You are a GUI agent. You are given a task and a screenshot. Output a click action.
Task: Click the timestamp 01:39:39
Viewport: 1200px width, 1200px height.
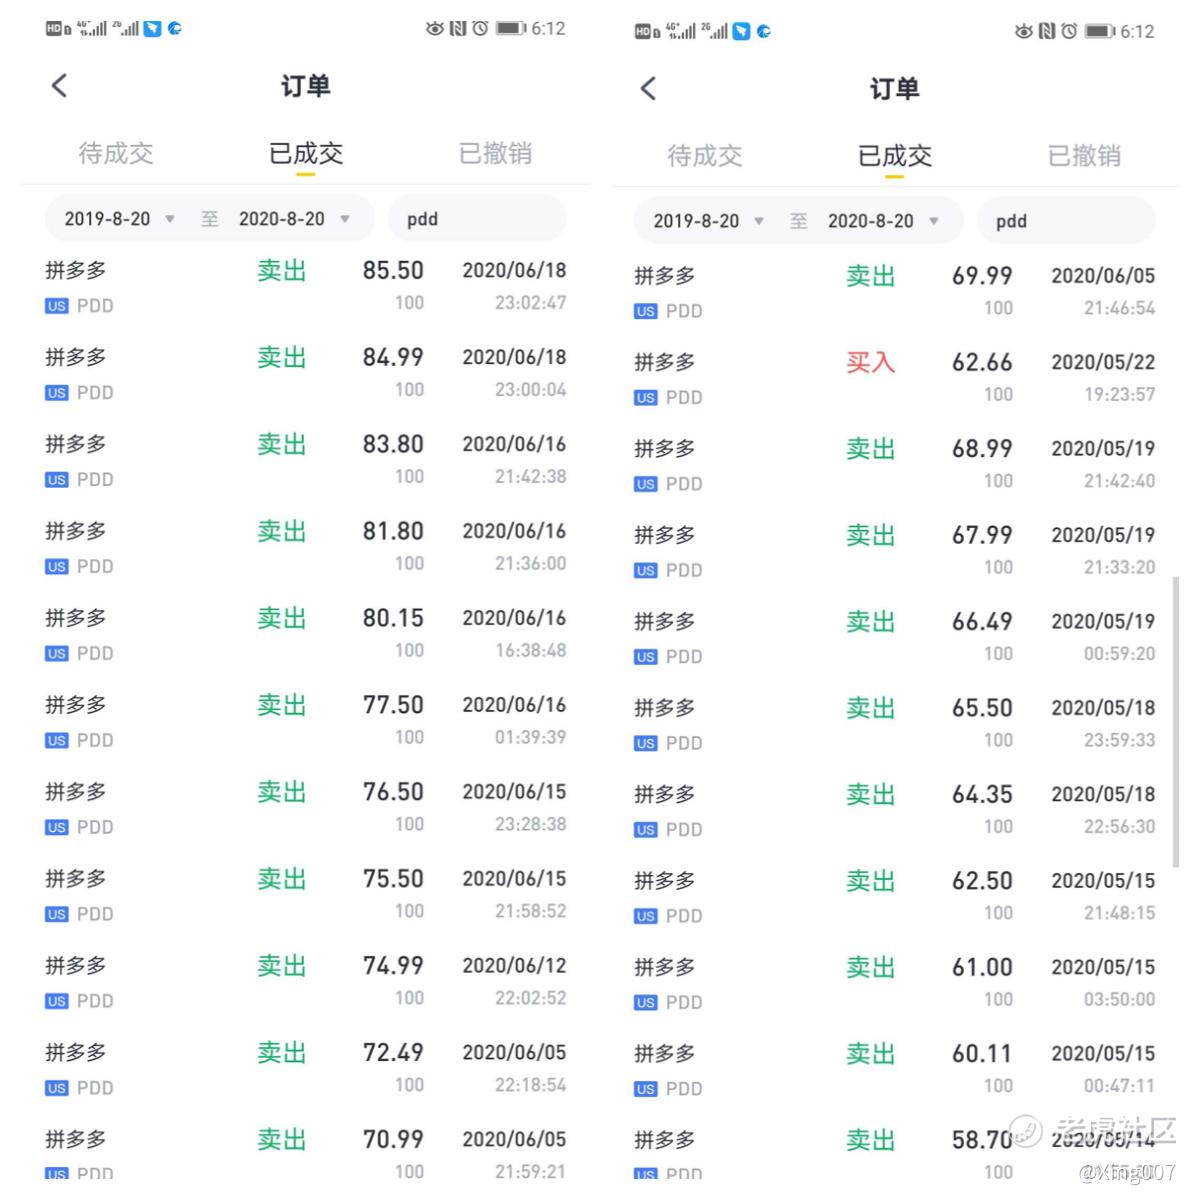[x=530, y=738]
